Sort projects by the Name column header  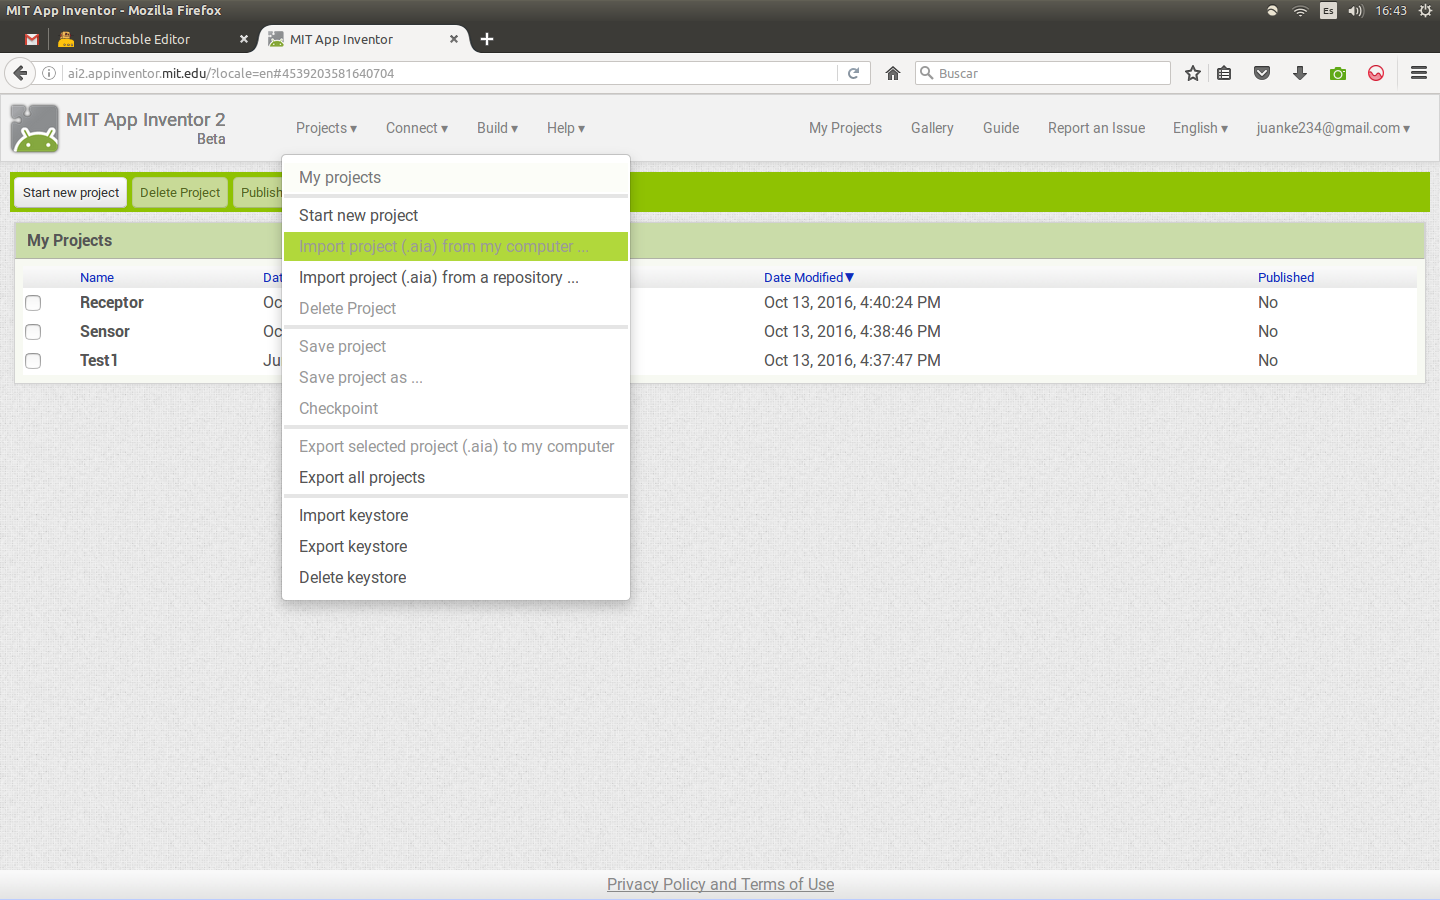[x=97, y=277]
